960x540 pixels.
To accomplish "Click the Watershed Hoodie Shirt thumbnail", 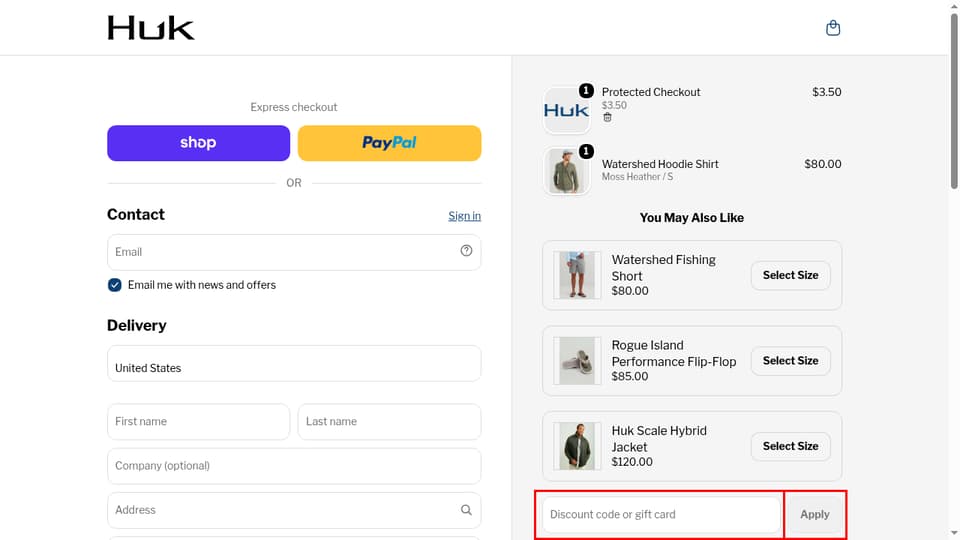I will tap(566, 171).
